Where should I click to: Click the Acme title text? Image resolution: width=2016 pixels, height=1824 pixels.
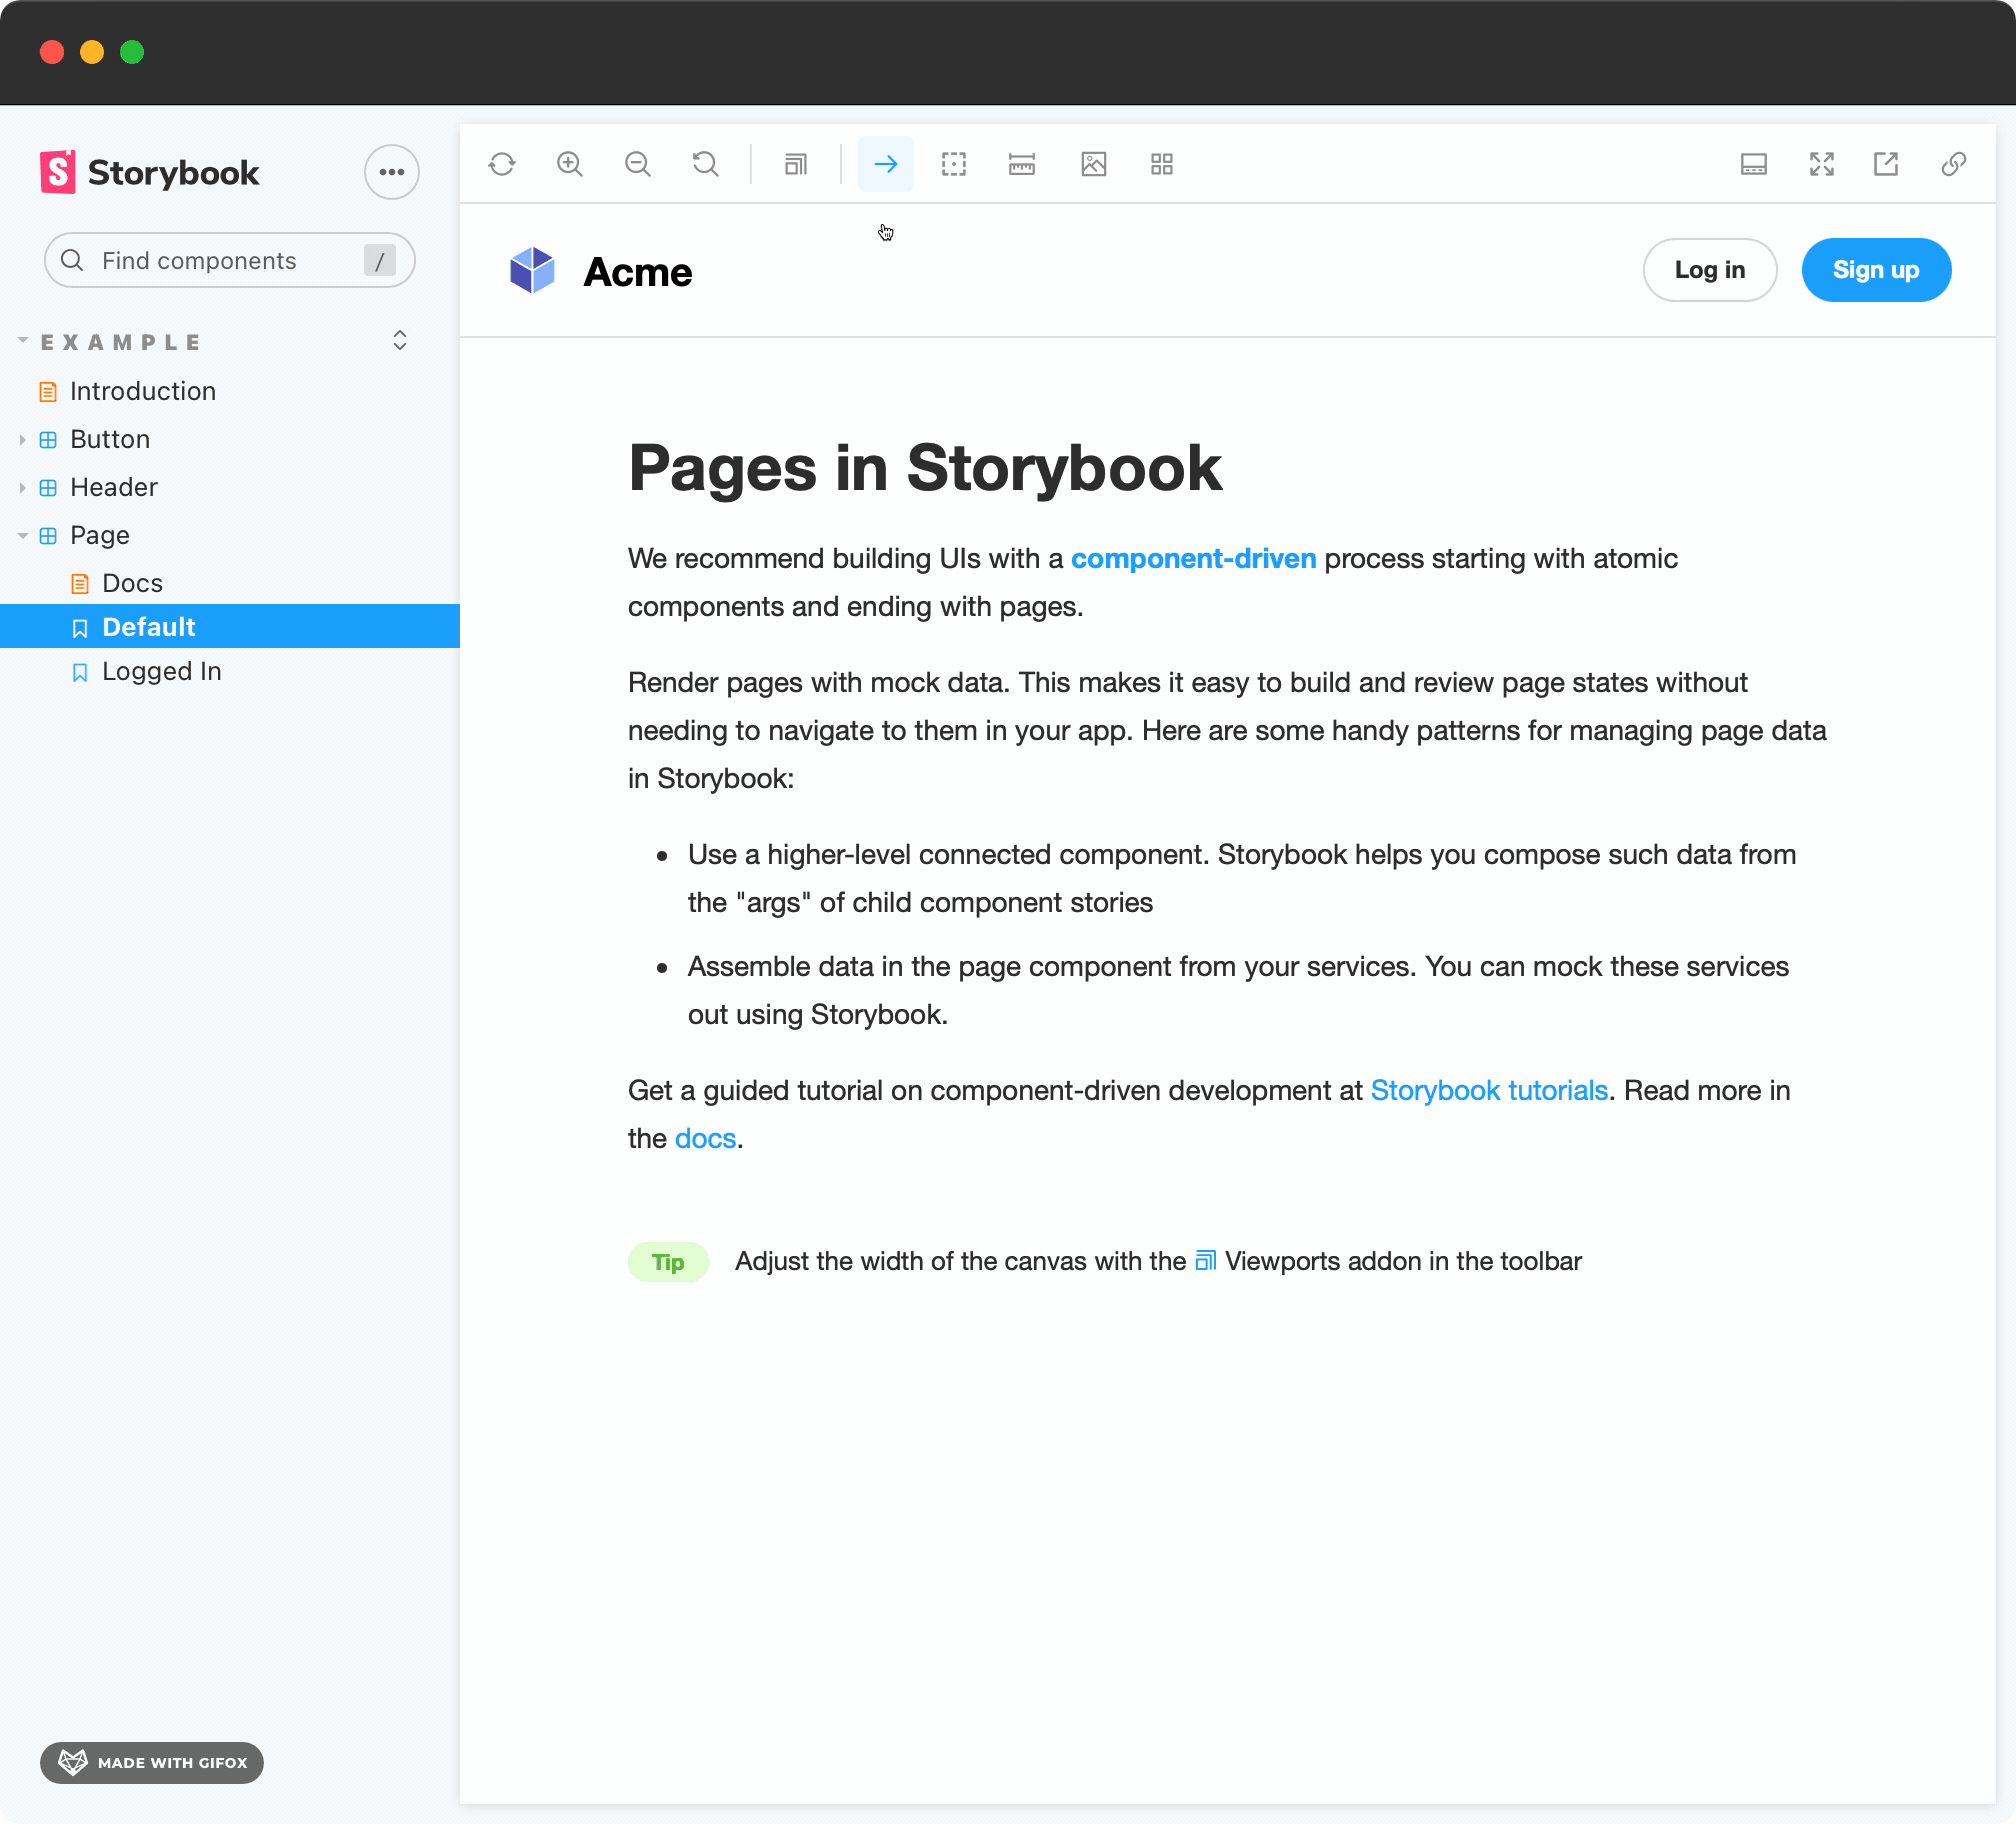[x=638, y=272]
